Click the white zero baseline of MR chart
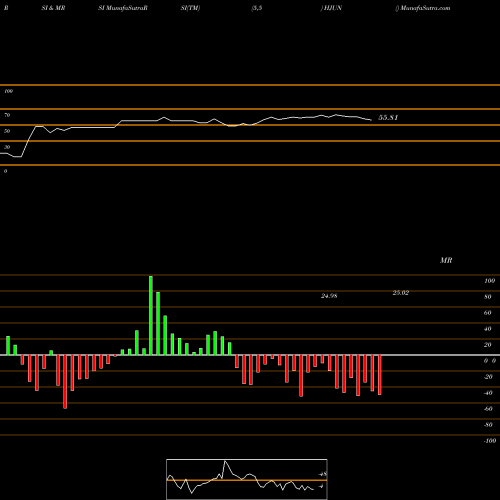The height and width of the screenshot is (500, 500). point(250,355)
